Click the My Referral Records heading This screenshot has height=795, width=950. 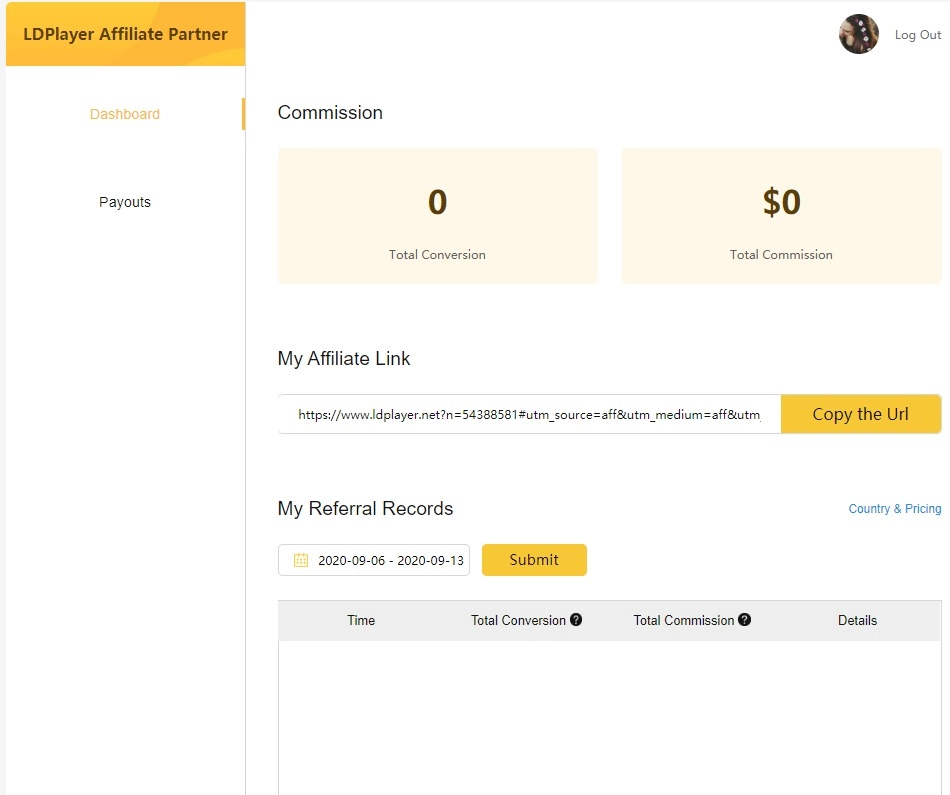click(366, 509)
